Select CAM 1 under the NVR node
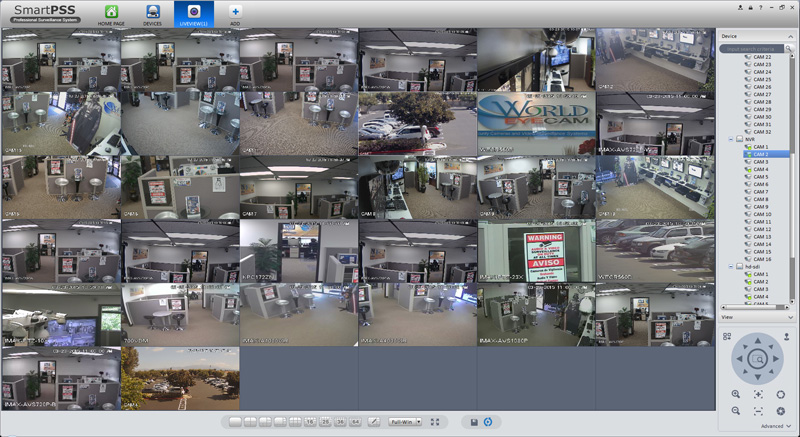 pos(760,147)
